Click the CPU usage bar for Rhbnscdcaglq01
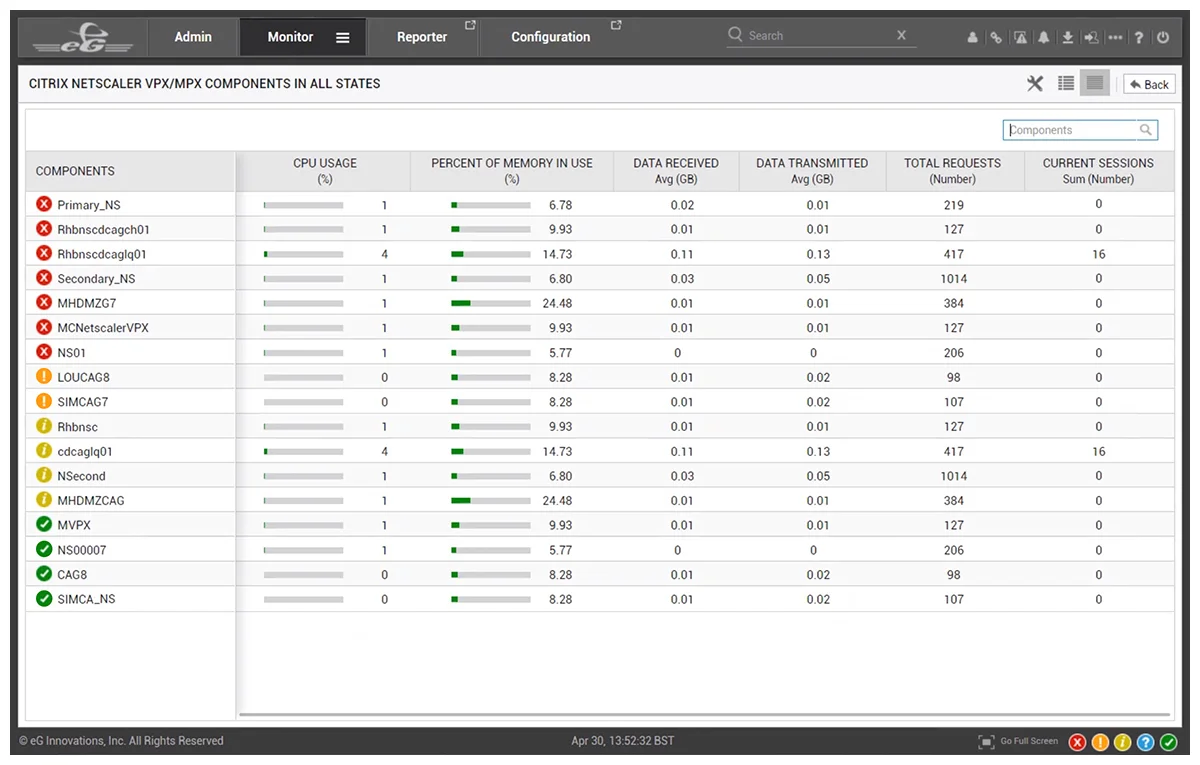1200x765 pixels. 303,254
